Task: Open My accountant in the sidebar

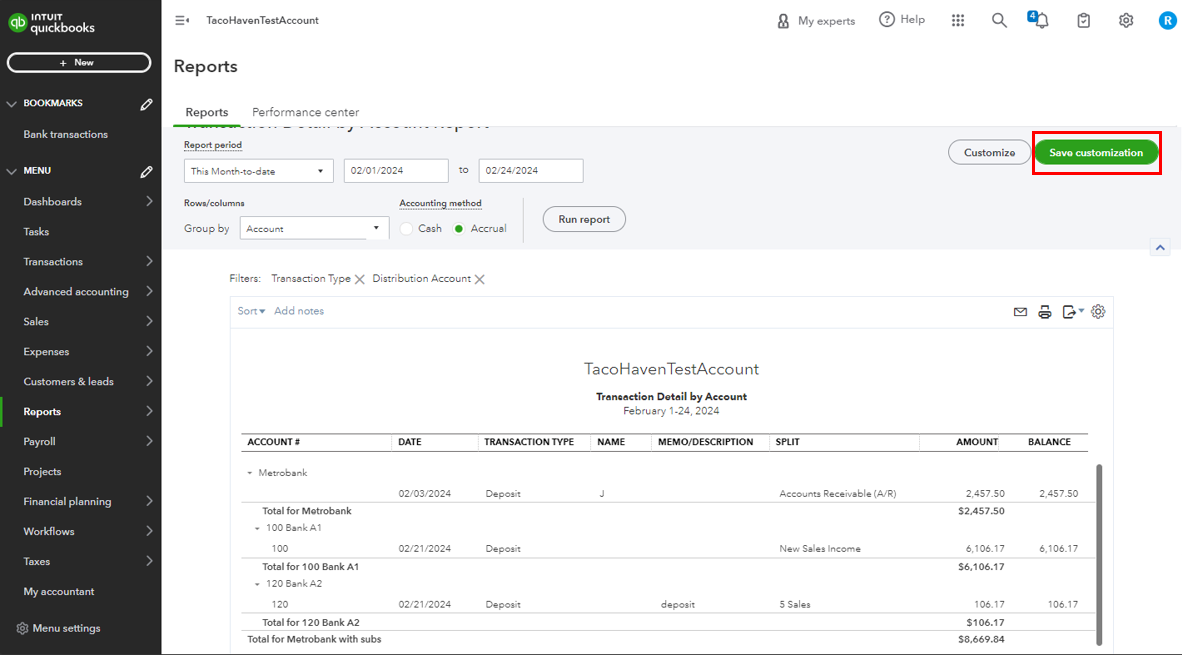Action: pos(81,592)
